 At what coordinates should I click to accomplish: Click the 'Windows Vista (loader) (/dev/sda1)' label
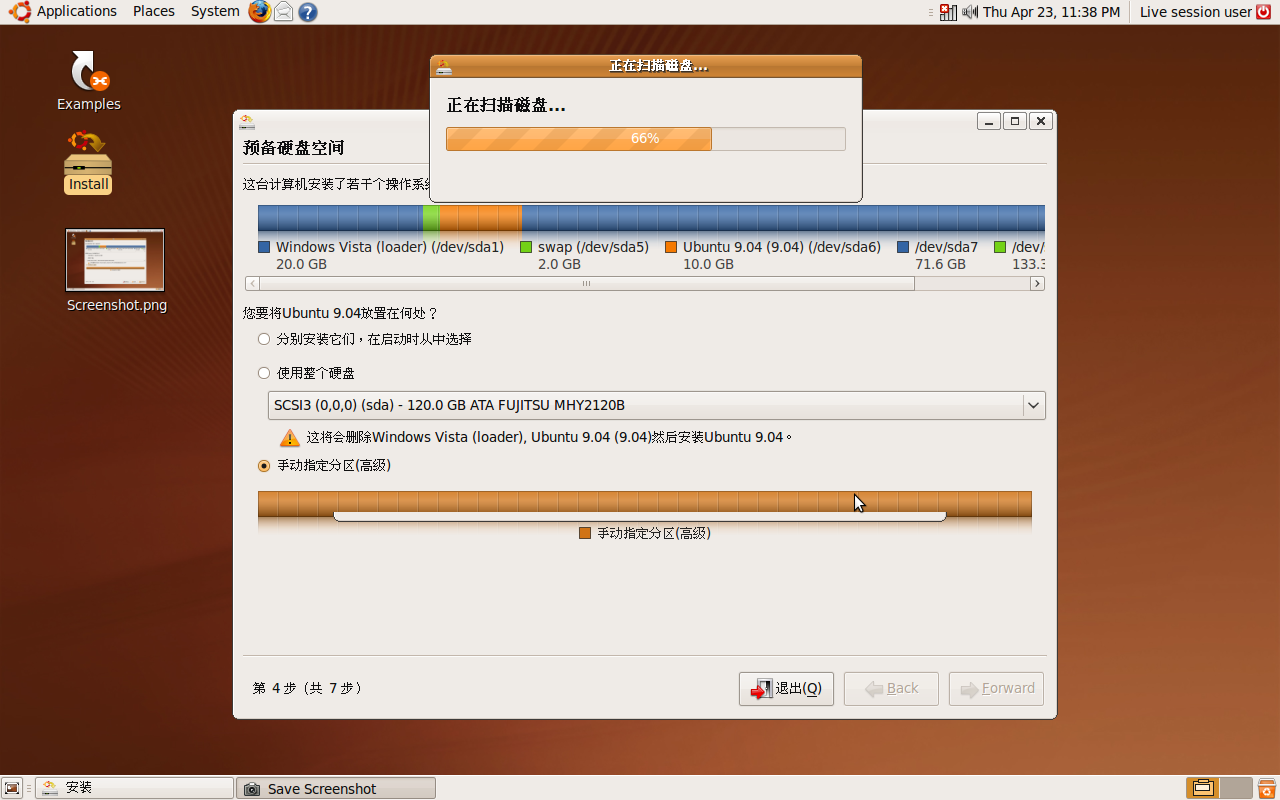pyautogui.click(x=390, y=247)
